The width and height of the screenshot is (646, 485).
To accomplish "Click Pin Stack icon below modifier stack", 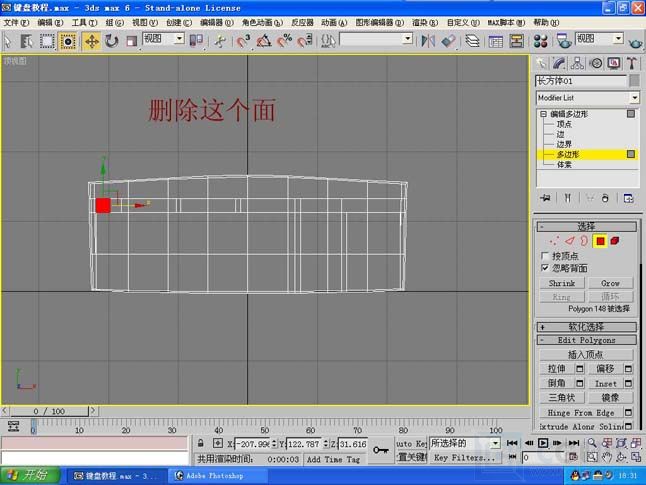I will 545,198.
